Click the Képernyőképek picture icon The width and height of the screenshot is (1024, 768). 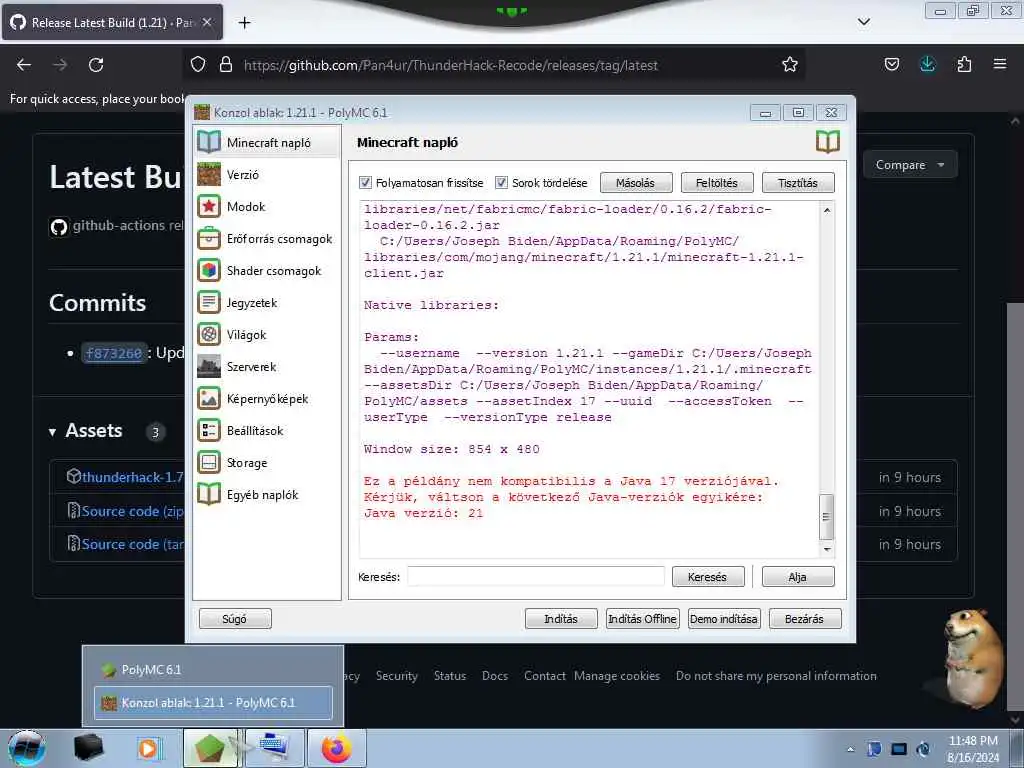click(x=209, y=398)
